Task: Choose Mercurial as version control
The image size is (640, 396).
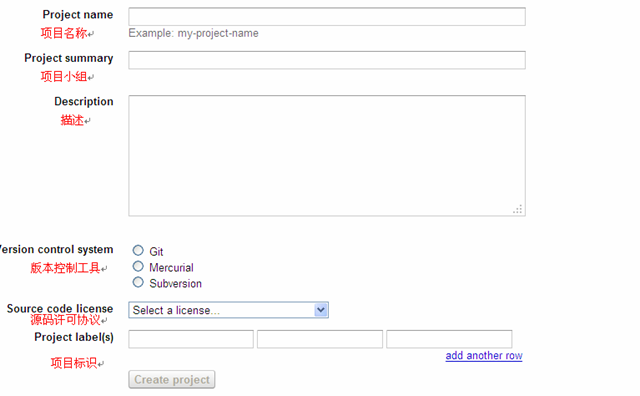Action: click(138, 267)
